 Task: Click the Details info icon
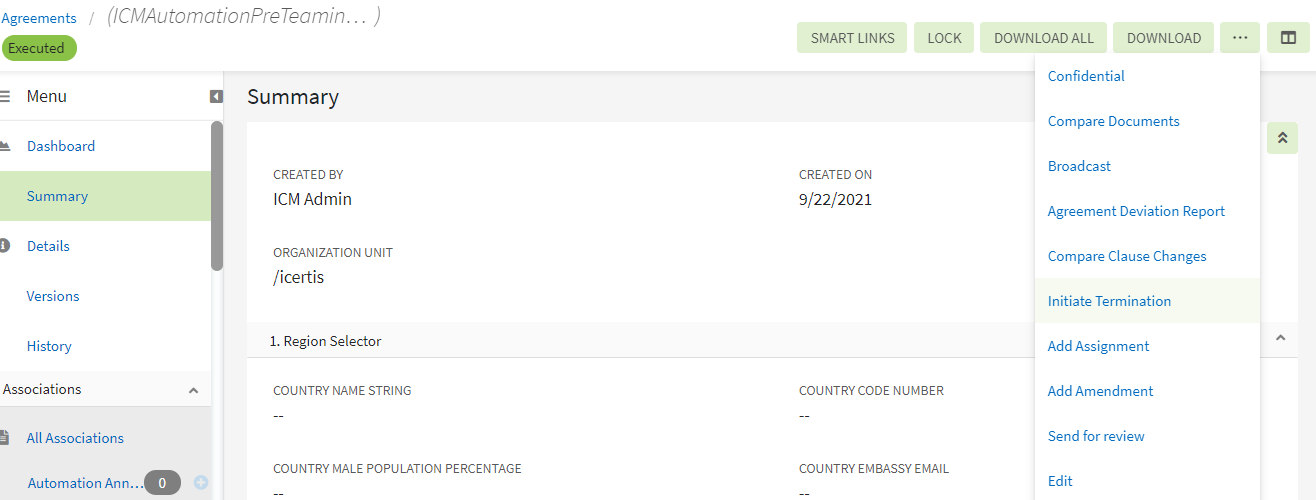click(5, 246)
